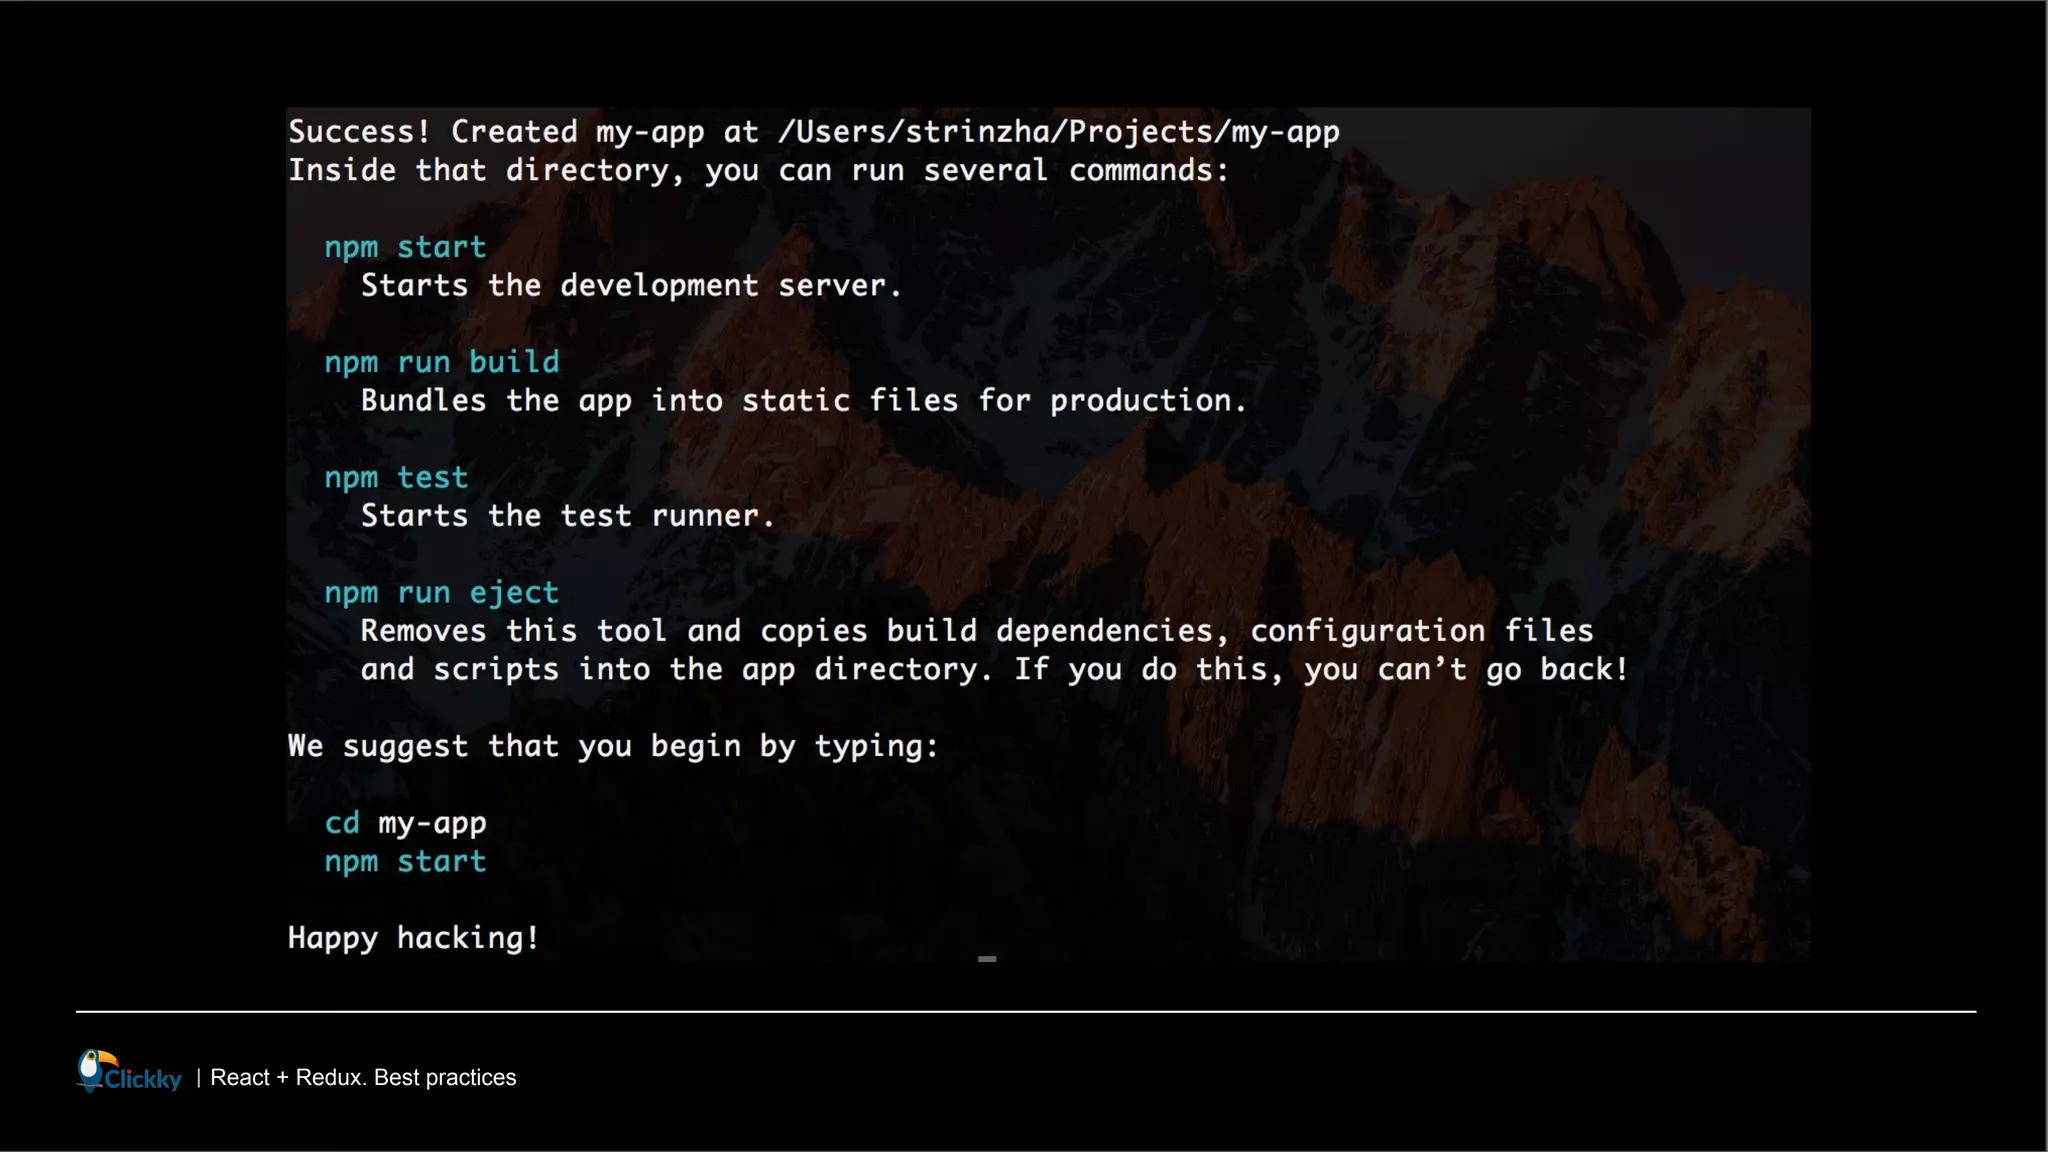
Task: Click 'Starts the development server.' description
Action: point(631,285)
